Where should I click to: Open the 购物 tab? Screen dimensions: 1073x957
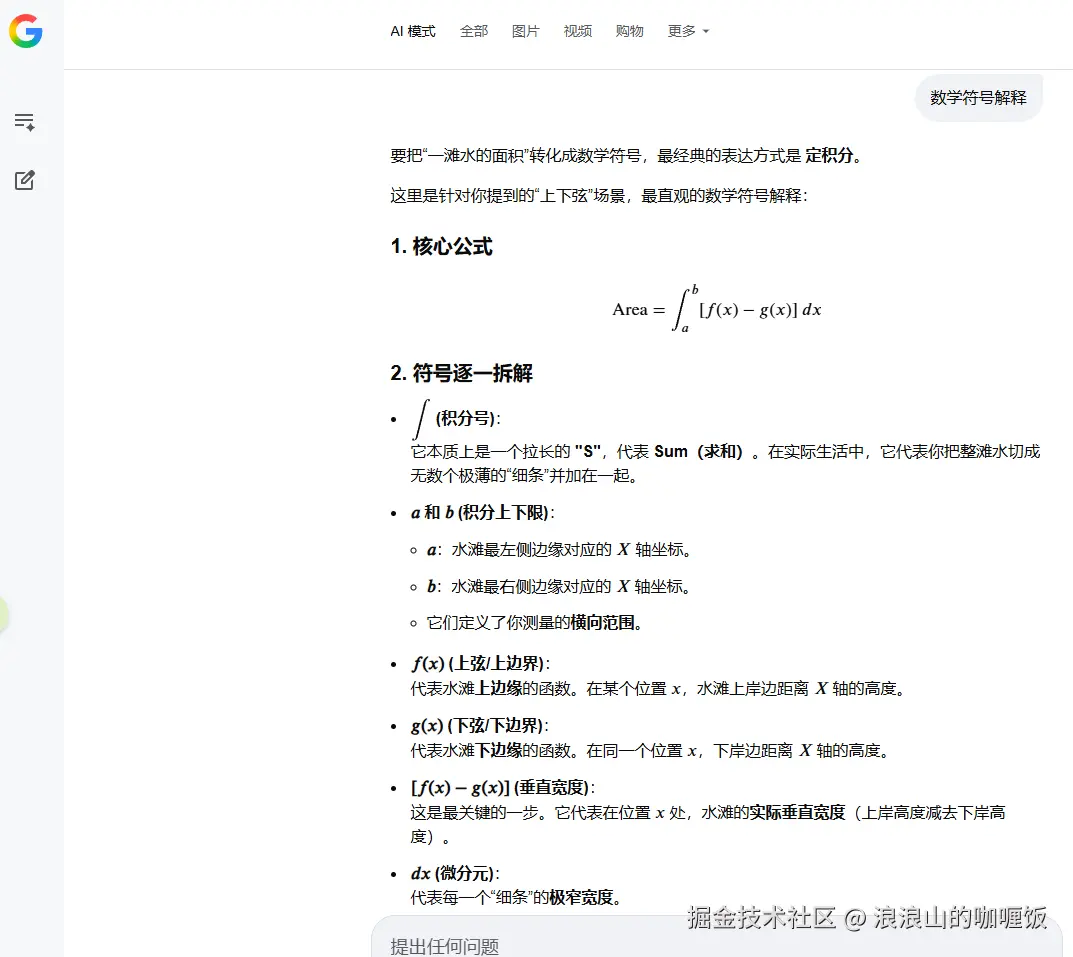pyautogui.click(x=629, y=31)
